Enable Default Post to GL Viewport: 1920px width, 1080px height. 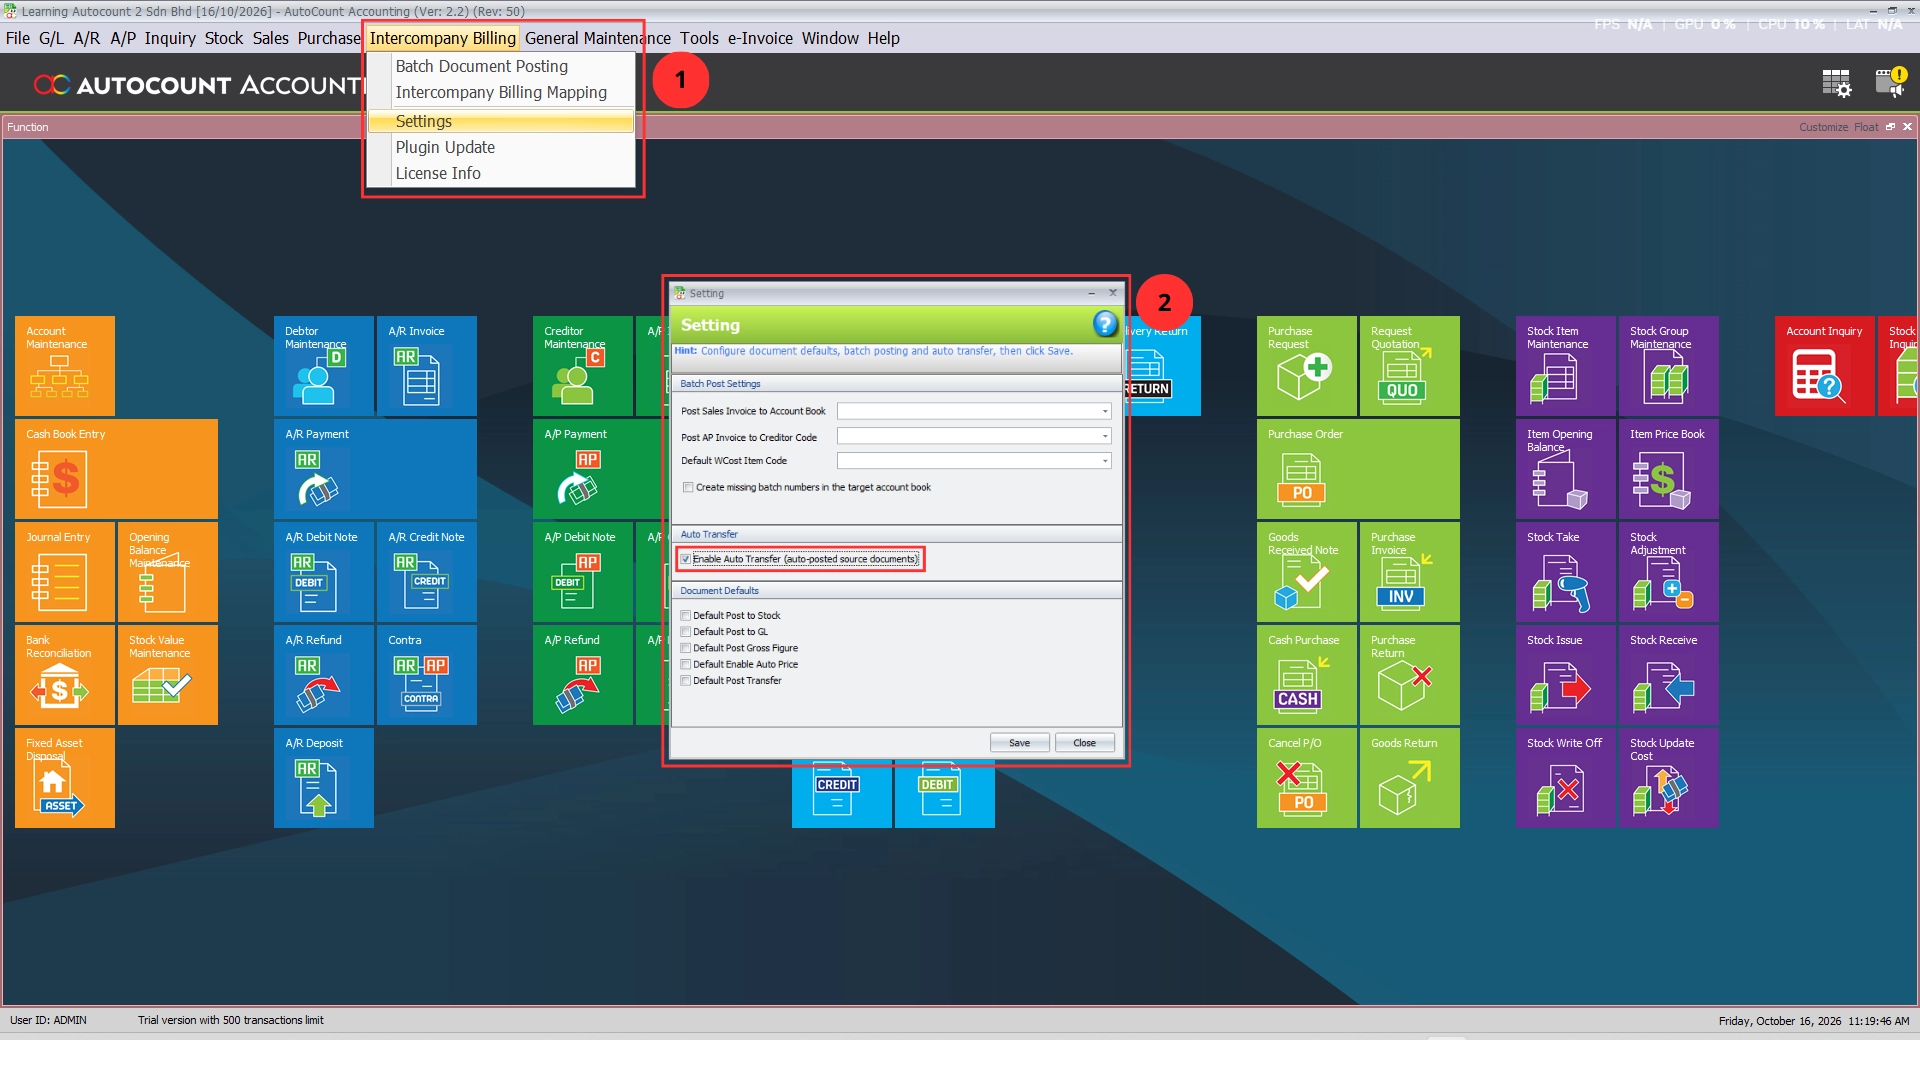coord(686,632)
